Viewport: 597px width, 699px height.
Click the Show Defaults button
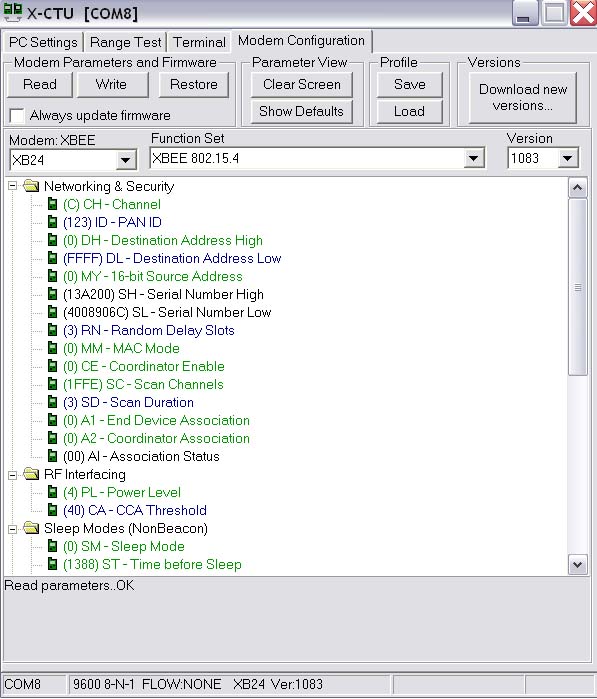coord(301,111)
